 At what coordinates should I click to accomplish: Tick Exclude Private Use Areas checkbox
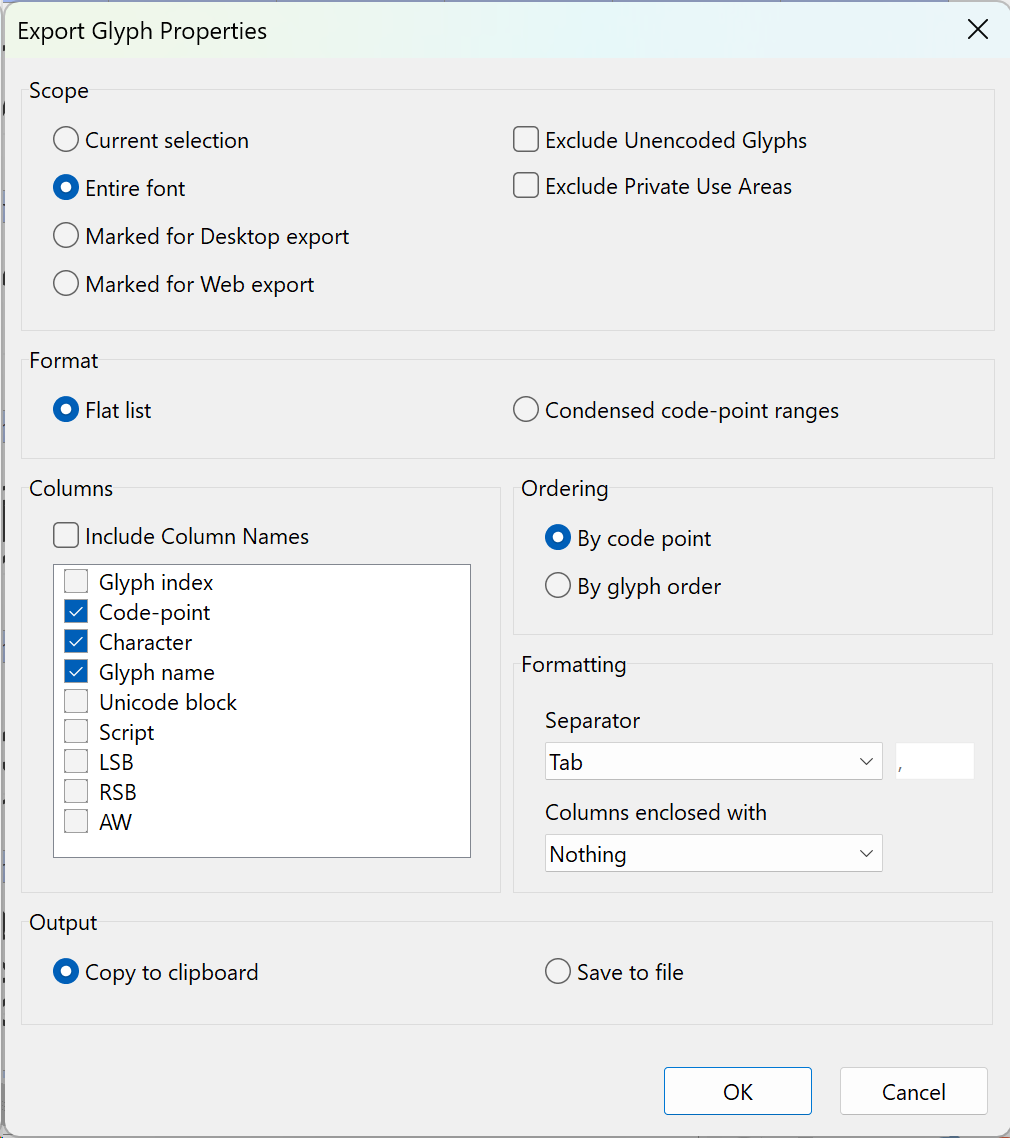[x=526, y=186]
